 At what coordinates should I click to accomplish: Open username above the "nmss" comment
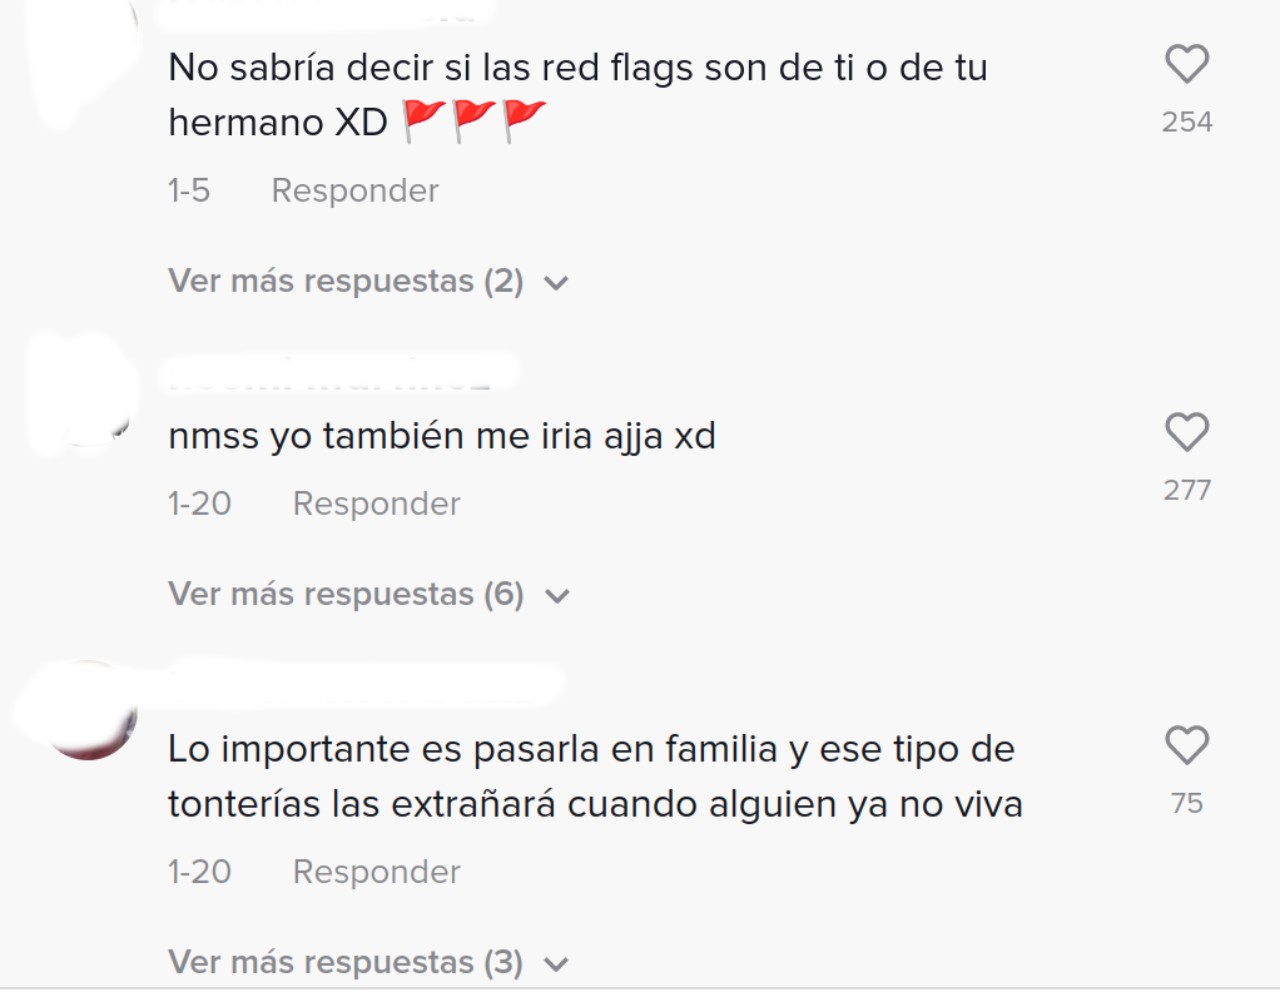tap(340, 372)
